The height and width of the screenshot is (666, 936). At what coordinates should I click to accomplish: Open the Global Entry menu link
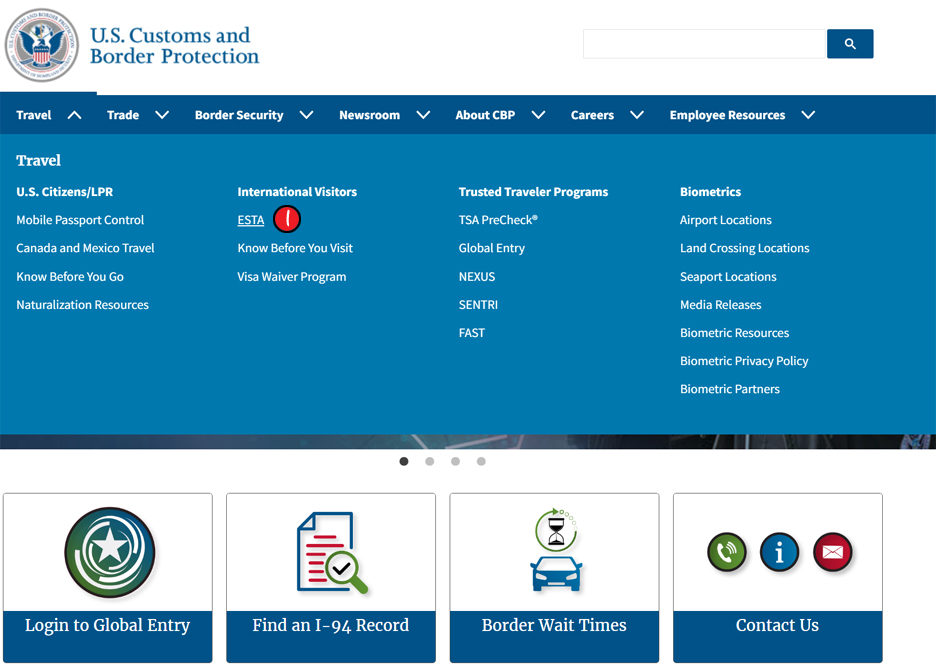(x=492, y=248)
